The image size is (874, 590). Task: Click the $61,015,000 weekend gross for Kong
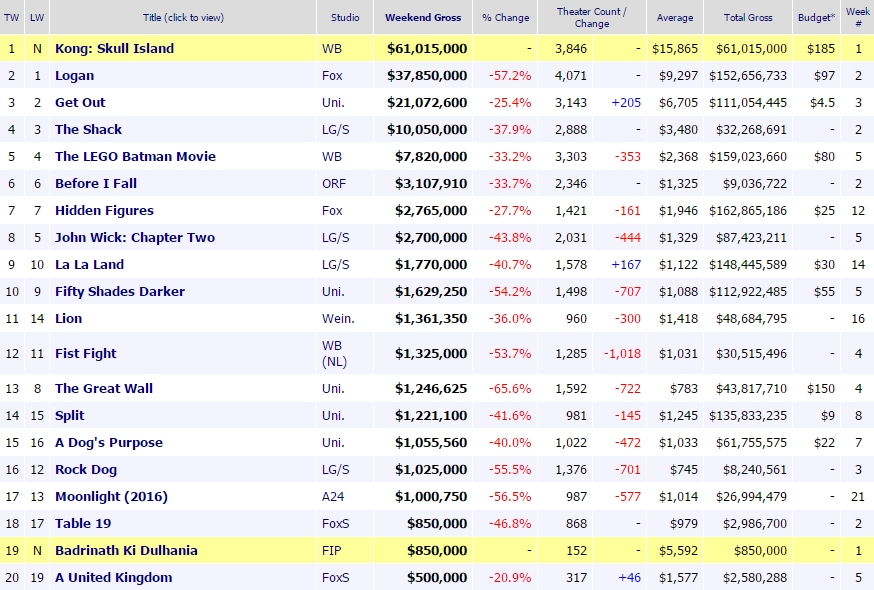[427, 49]
